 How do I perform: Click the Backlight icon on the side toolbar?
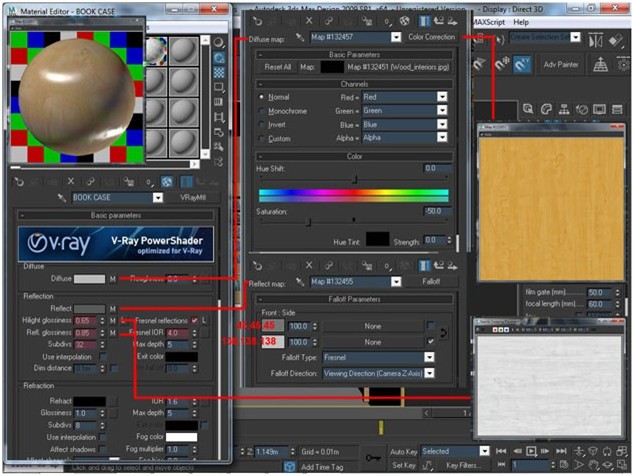(219, 58)
